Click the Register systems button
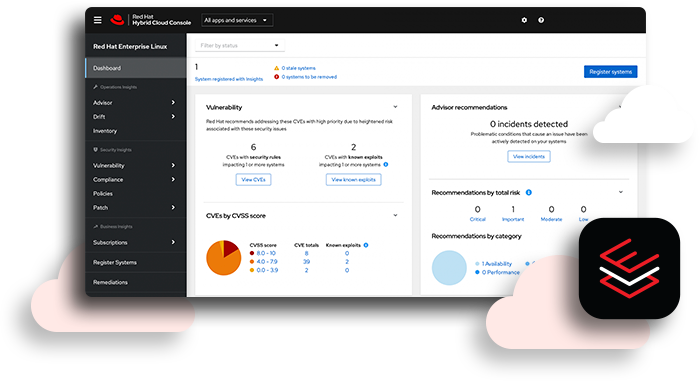Image resolution: width=699 pixels, height=381 pixels. [x=610, y=72]
